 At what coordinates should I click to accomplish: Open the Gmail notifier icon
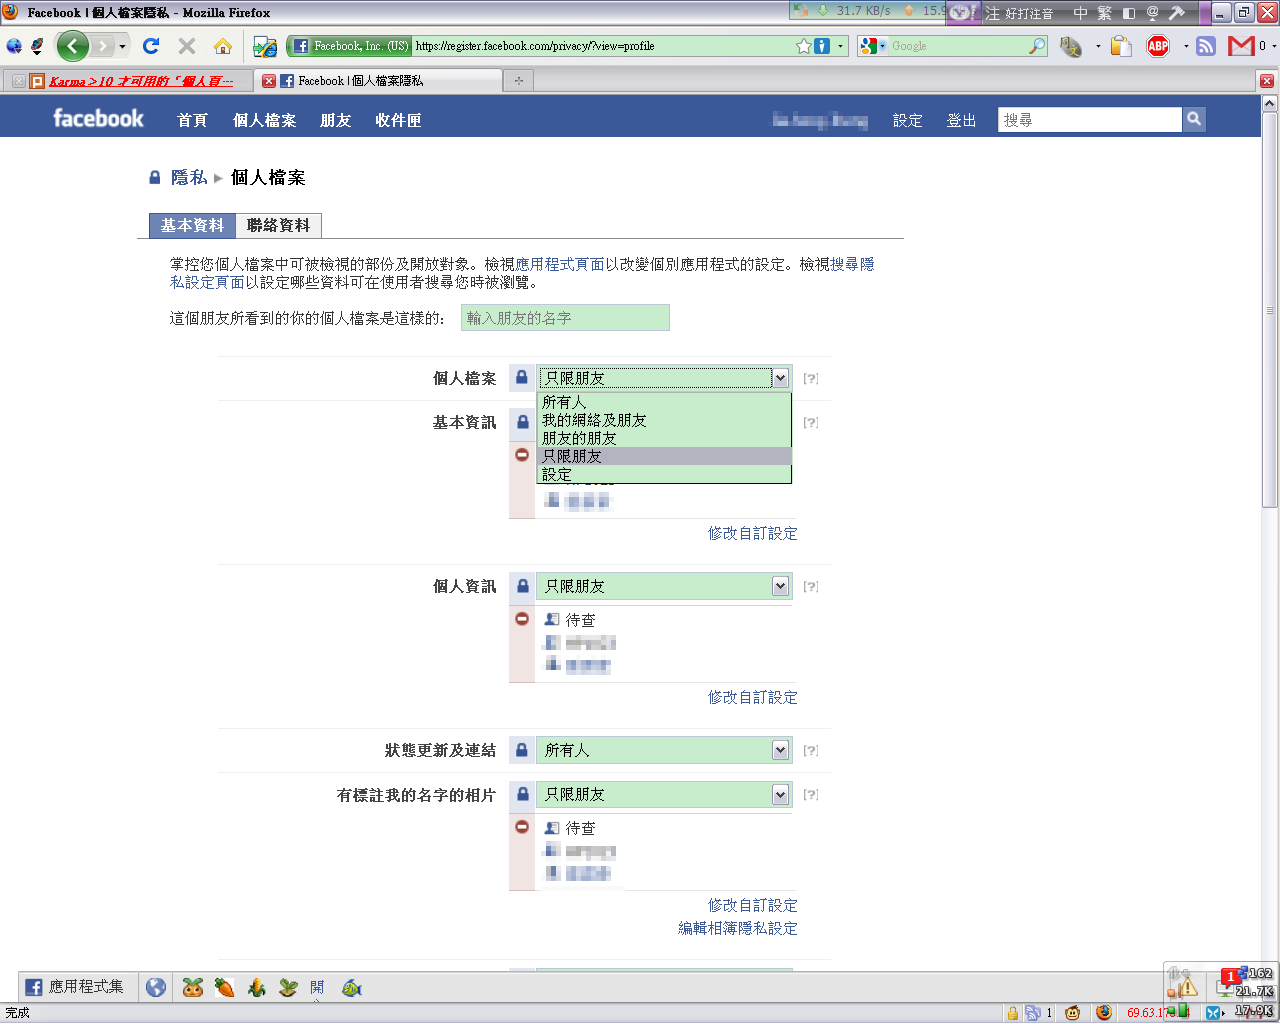pos(1241,46)
